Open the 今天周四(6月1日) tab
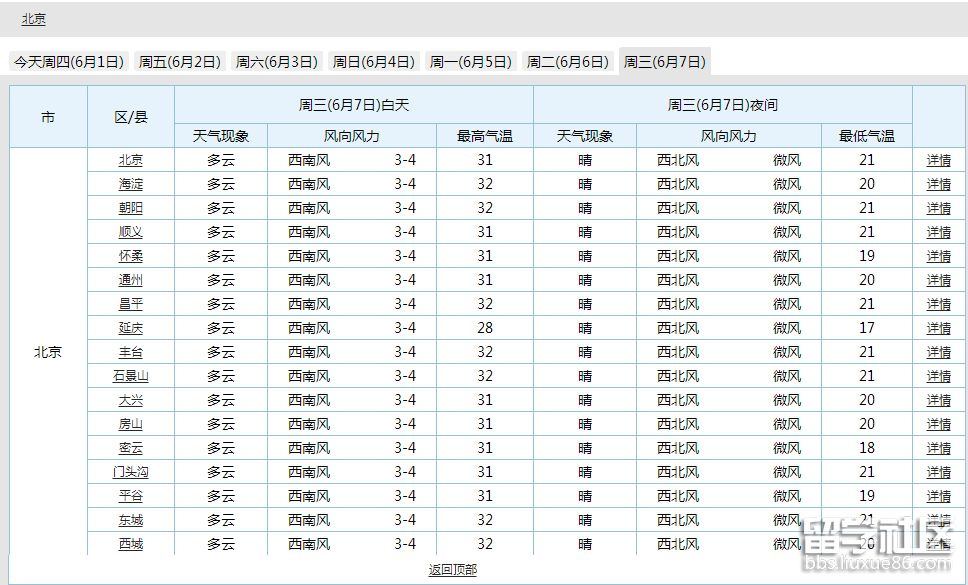The width and height of the screenshot is (968, 585). click(68, 60)
